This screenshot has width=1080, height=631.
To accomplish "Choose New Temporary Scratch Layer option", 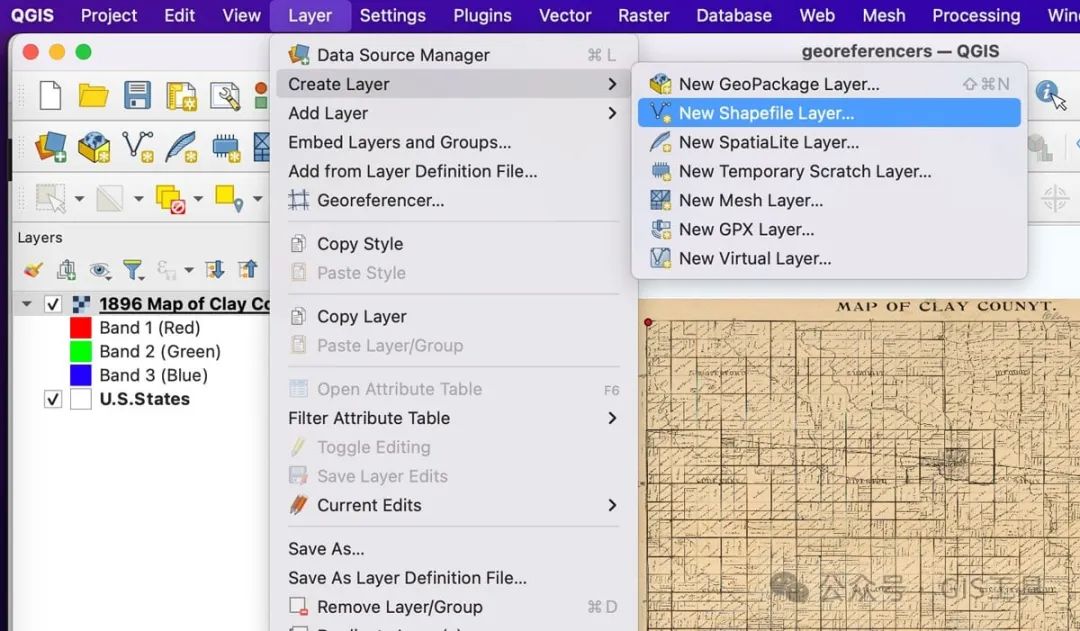I will click(x=829, y=172).
